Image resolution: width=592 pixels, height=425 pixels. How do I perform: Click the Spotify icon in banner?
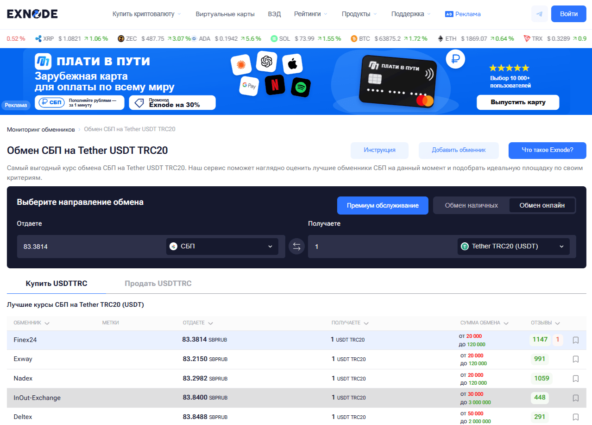301,88
